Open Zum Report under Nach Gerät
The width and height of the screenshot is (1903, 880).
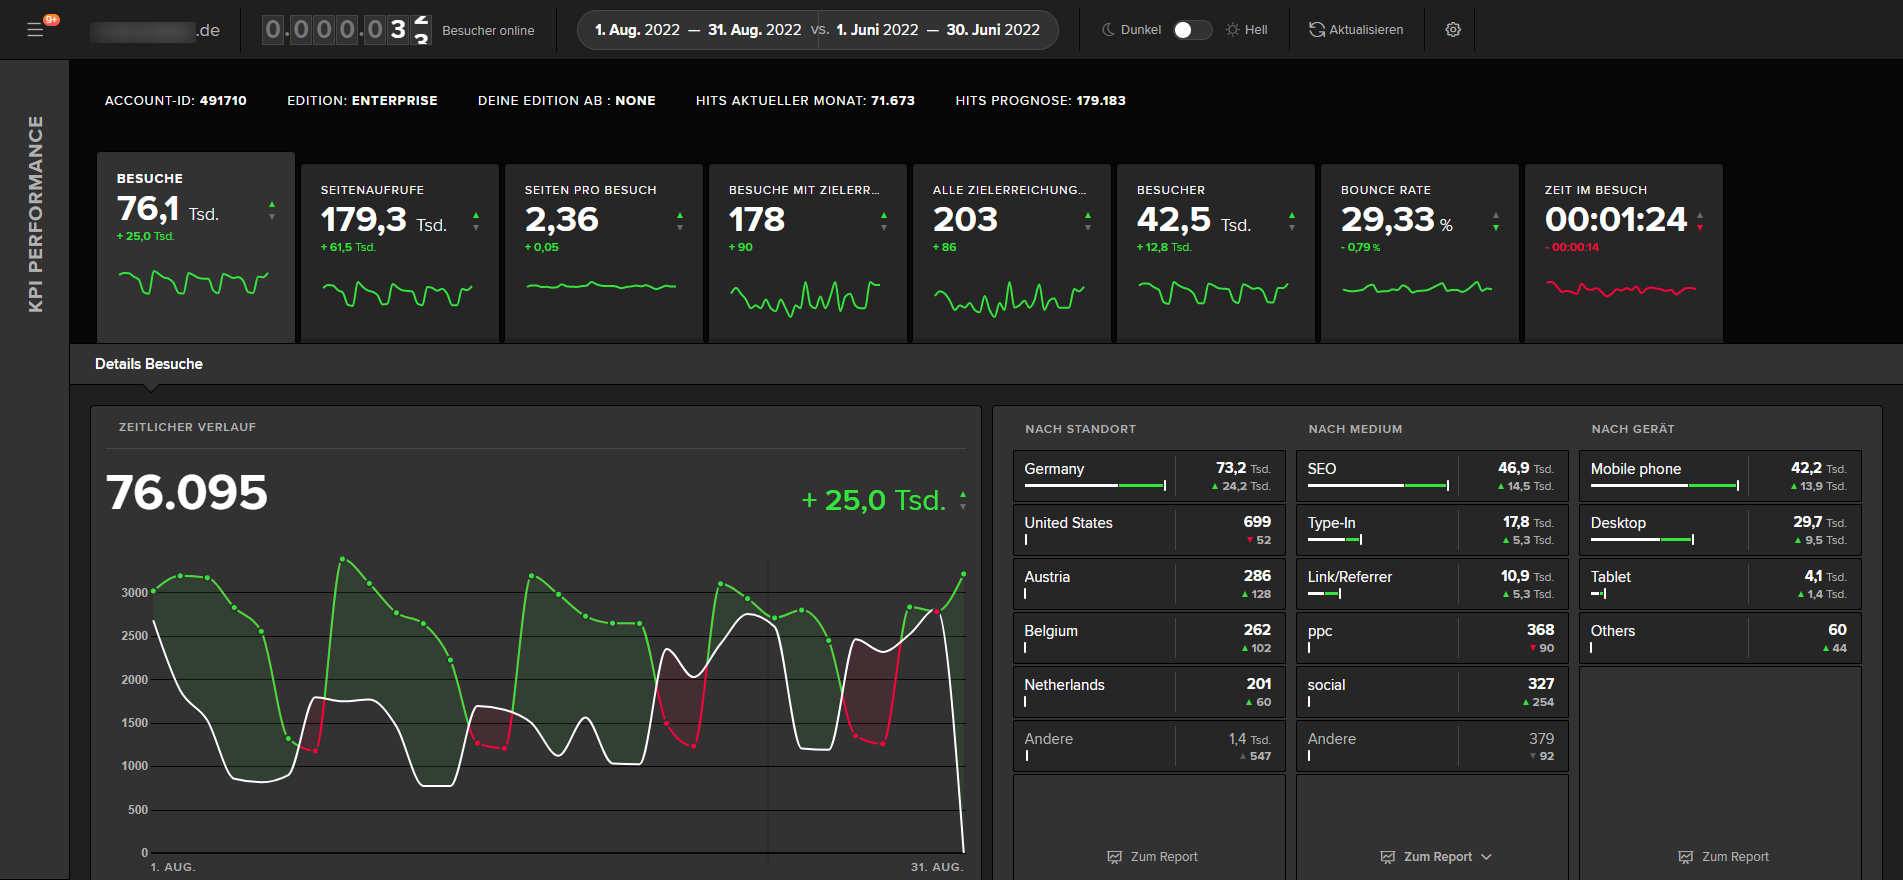1723,857
